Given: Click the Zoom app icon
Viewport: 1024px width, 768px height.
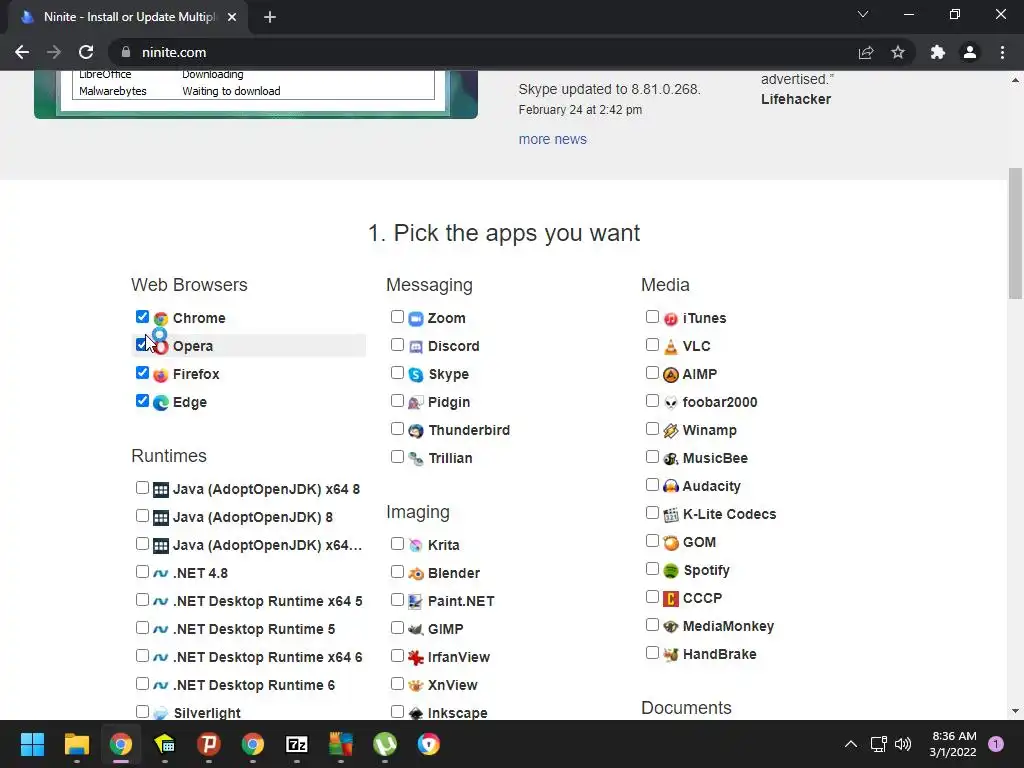Looking at the screenshot, I should point(416,319).
